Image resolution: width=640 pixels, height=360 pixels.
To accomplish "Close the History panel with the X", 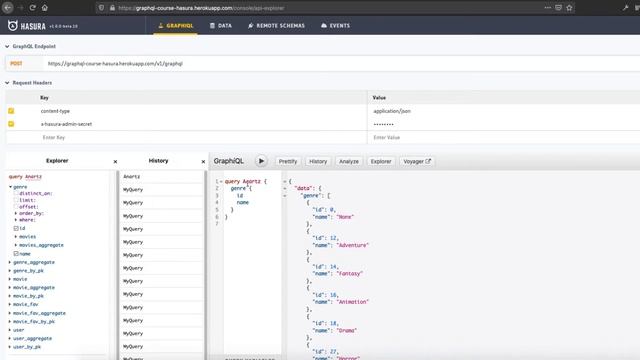I will 203,162.
